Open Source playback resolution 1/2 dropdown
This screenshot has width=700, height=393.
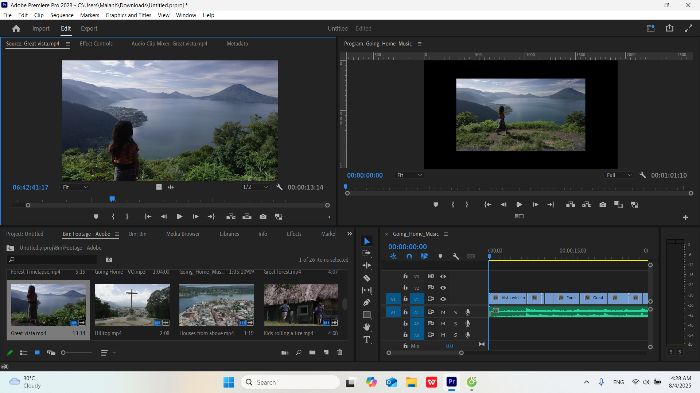pyautogui.click(x=255, y=187)
